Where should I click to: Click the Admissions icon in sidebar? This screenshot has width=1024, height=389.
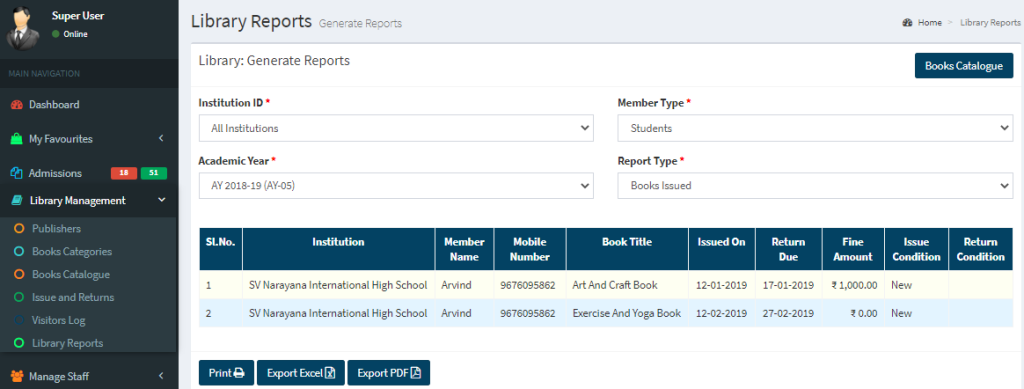coord(17,174)
